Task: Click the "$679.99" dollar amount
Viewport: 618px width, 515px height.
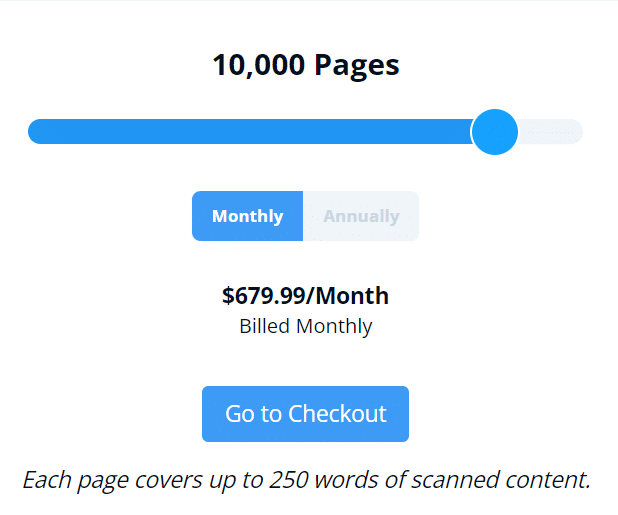Action: tap(264, 296)
